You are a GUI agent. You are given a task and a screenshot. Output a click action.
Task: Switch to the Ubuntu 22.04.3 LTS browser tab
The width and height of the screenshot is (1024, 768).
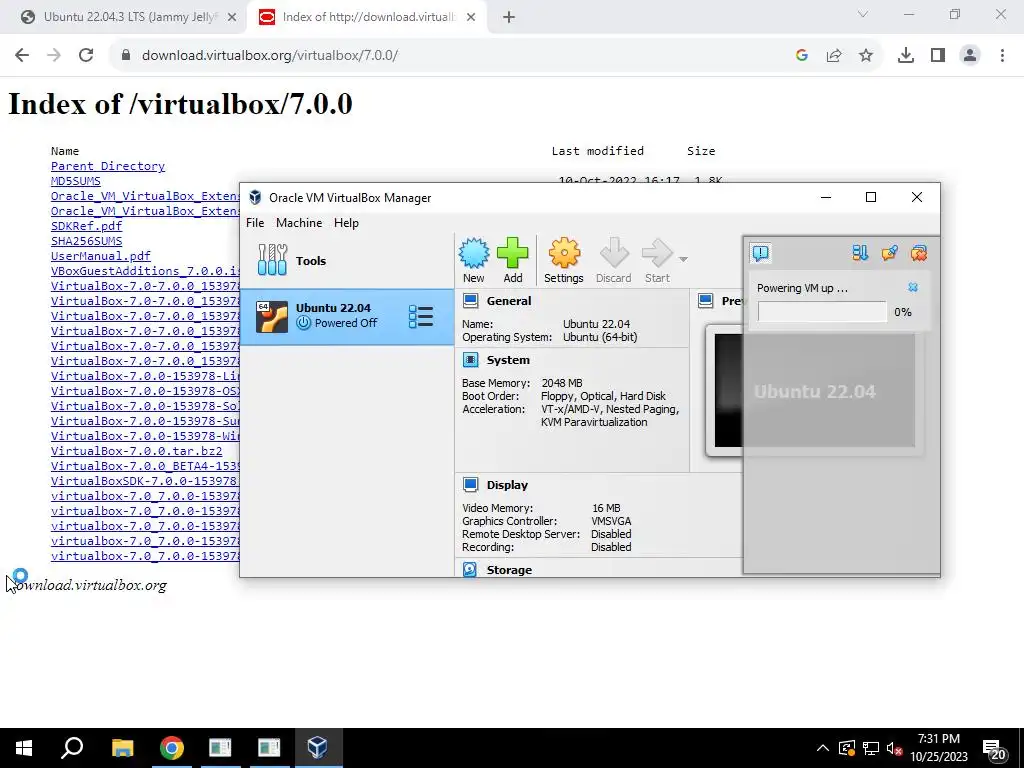click(x=129, y=17)
